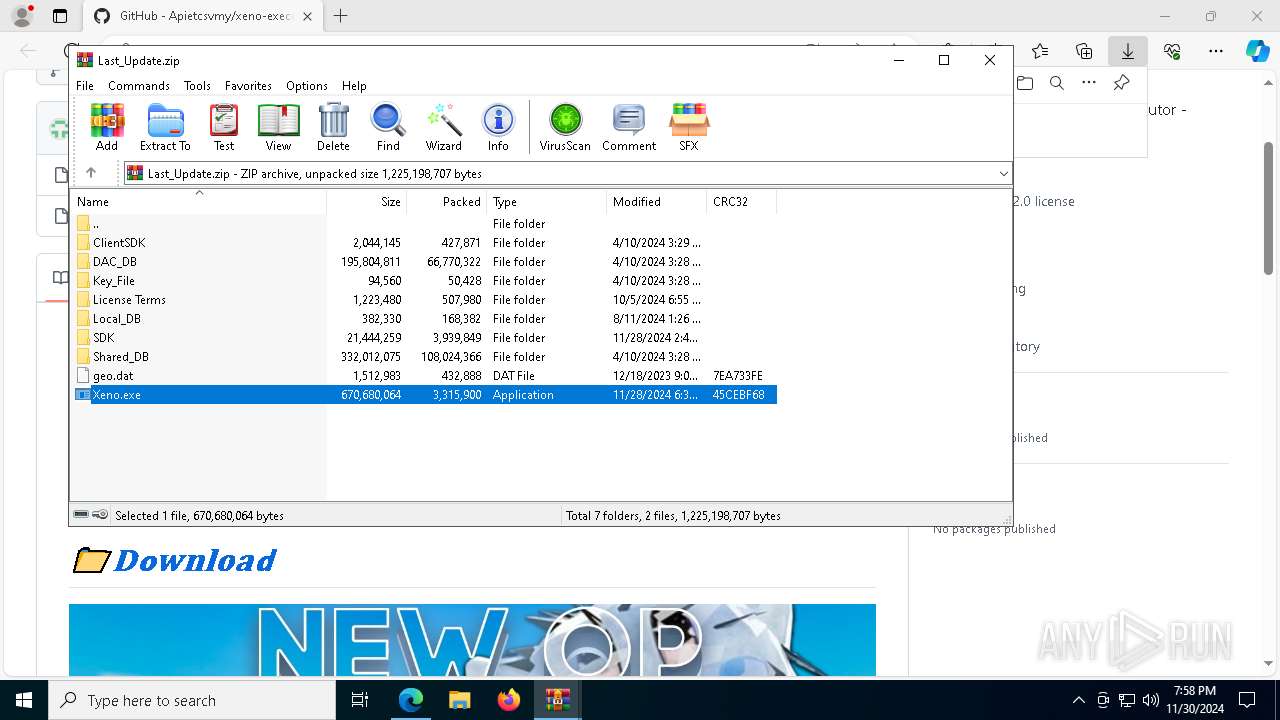Open the Help menu

(354, 86)
